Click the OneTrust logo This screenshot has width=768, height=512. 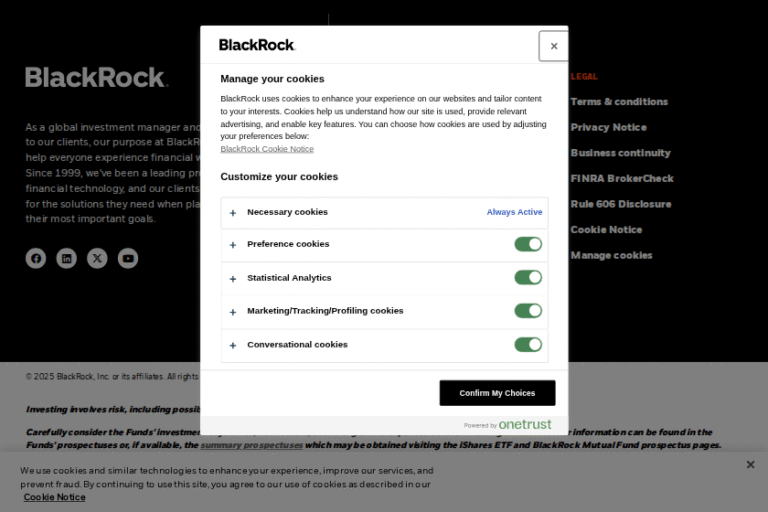coord(524,425)
